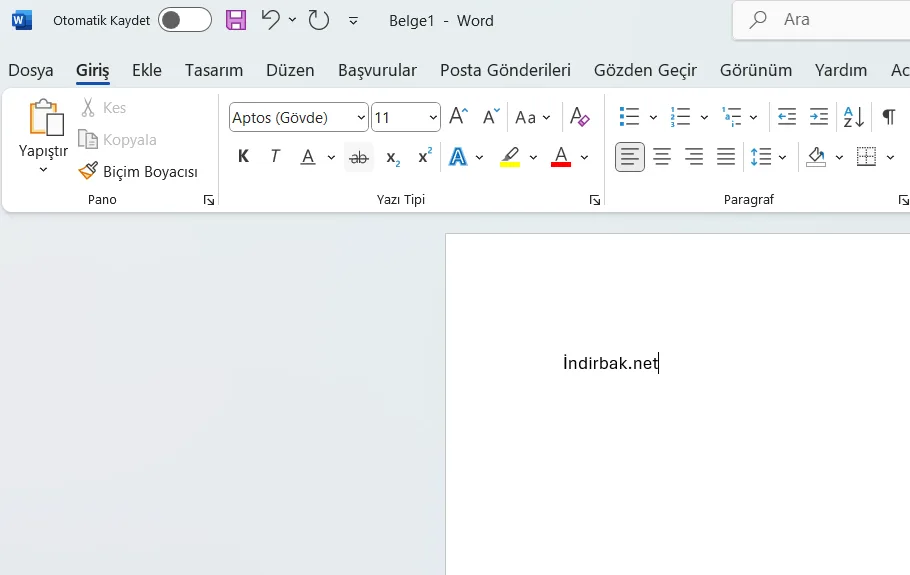Toggle underline formatting

pos(308,157)
